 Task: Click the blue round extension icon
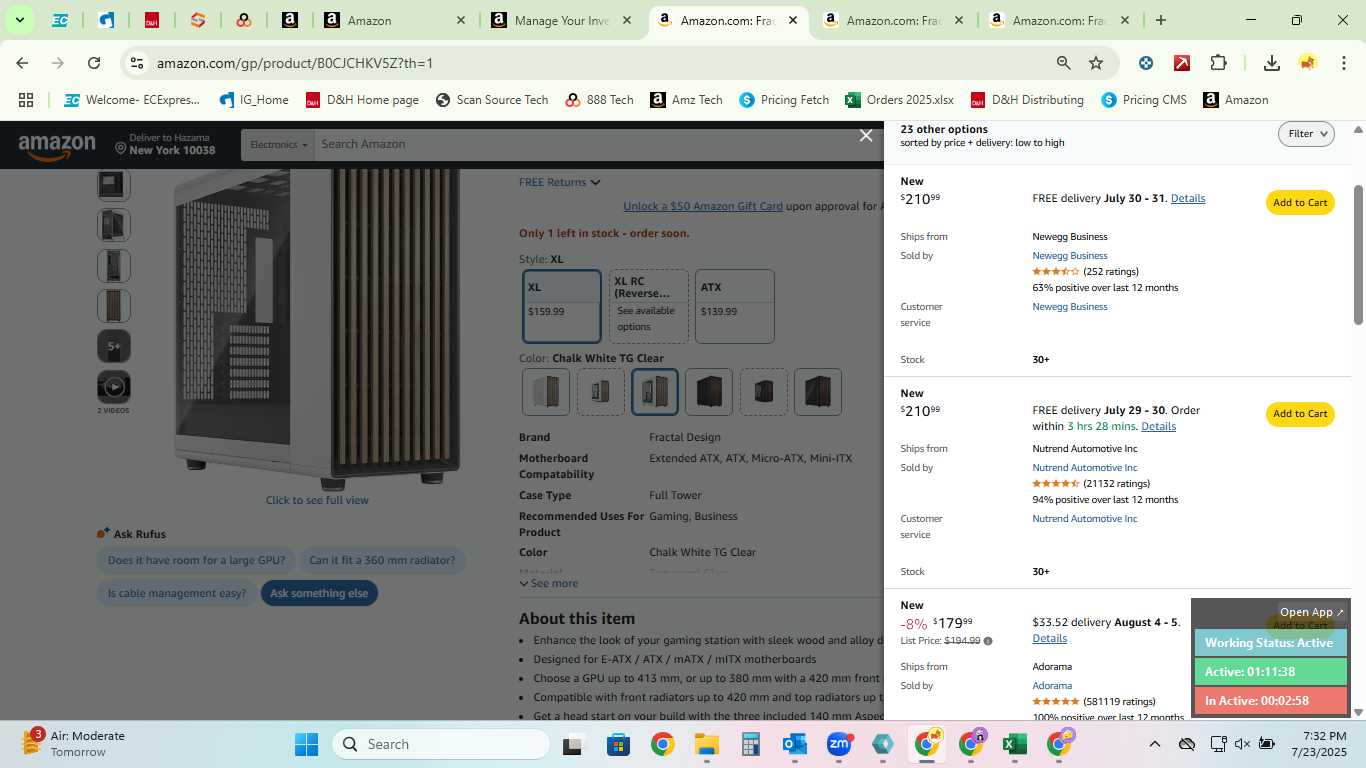[1146, 63]
